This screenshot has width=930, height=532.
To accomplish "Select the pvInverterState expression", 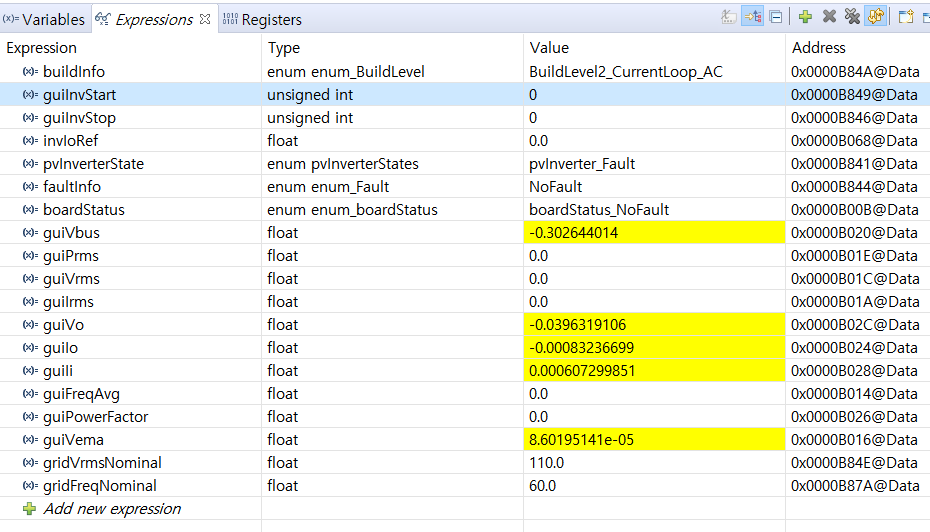I will click(x=93, y=164).
